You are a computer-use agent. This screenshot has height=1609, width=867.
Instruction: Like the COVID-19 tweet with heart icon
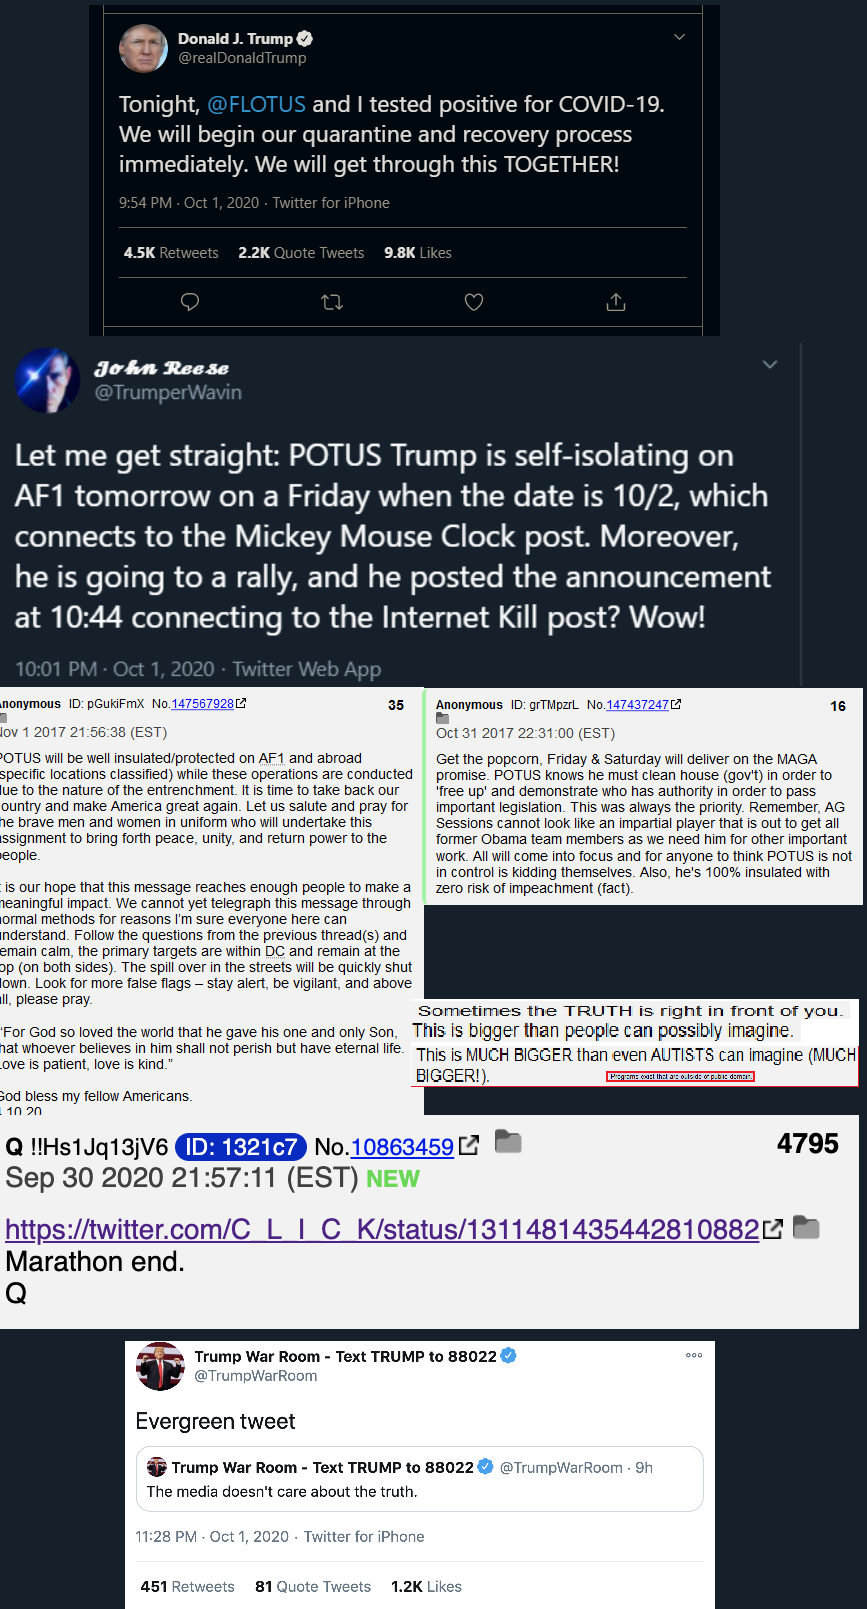(x=474, y=302)
